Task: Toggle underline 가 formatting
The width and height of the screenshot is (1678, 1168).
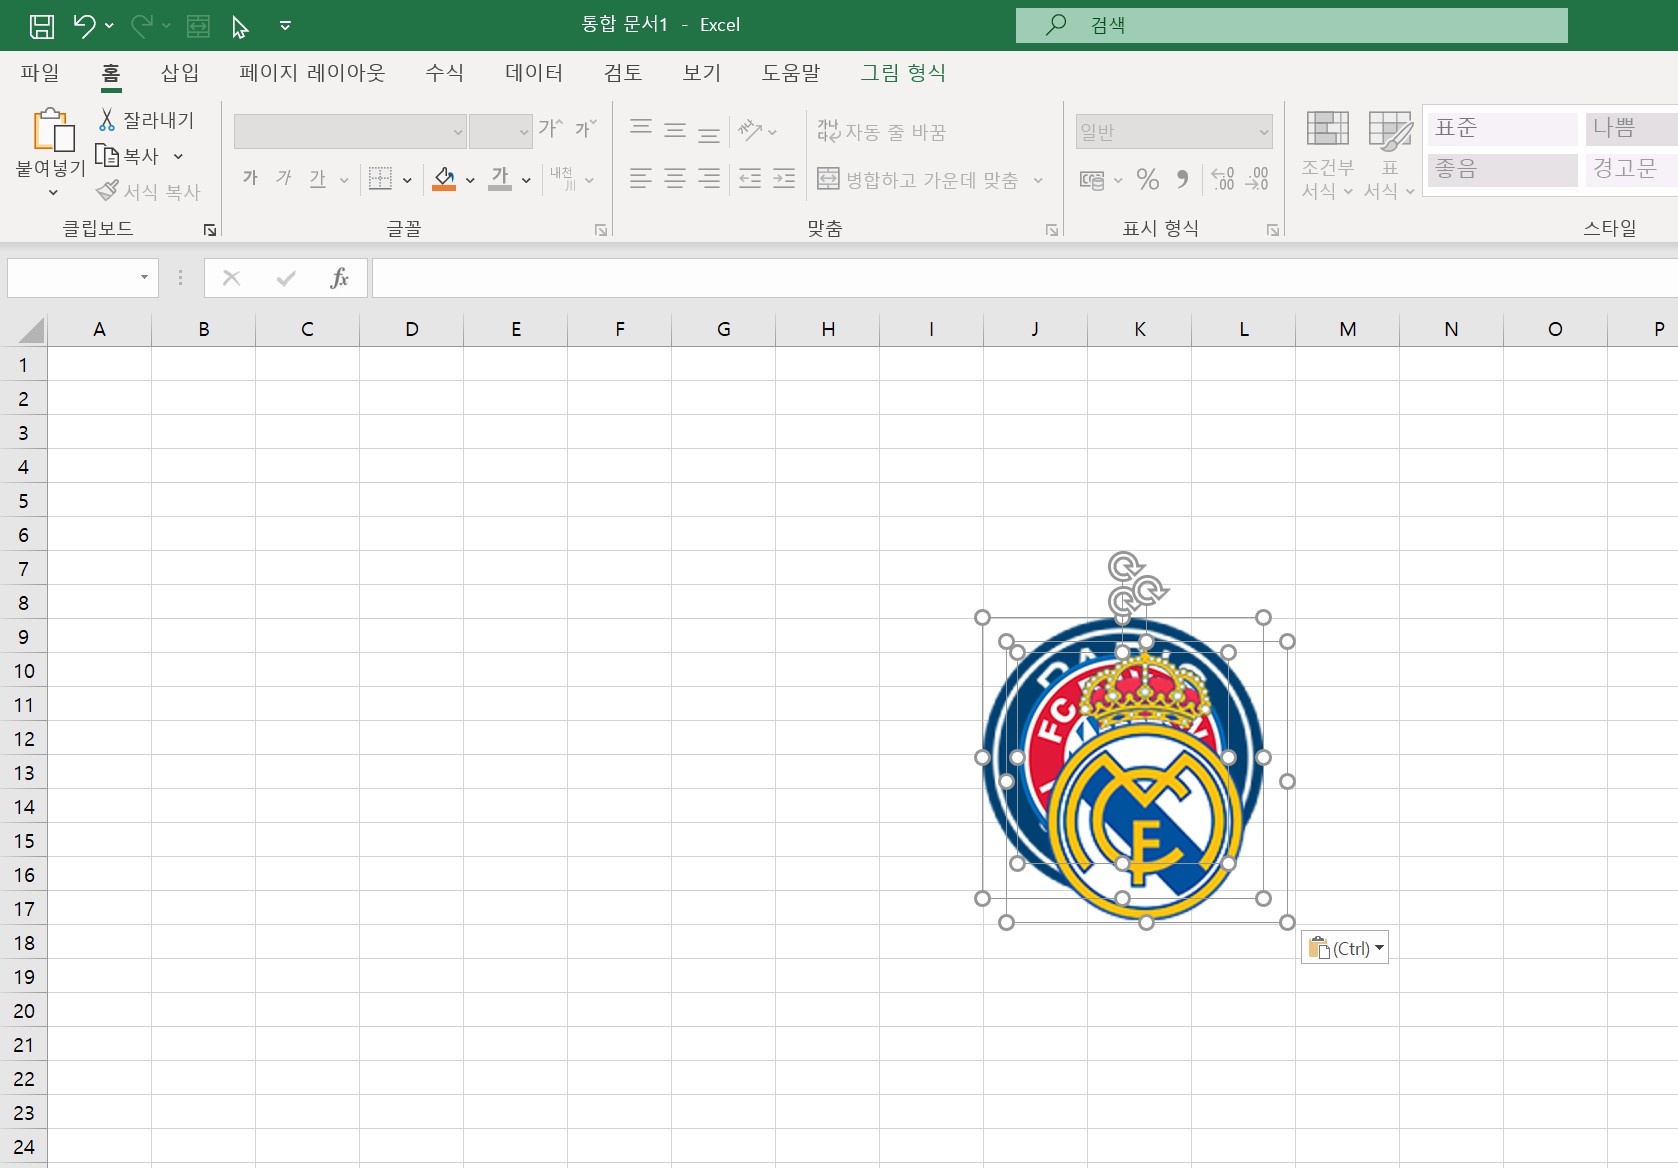Action: click(318, 178)
